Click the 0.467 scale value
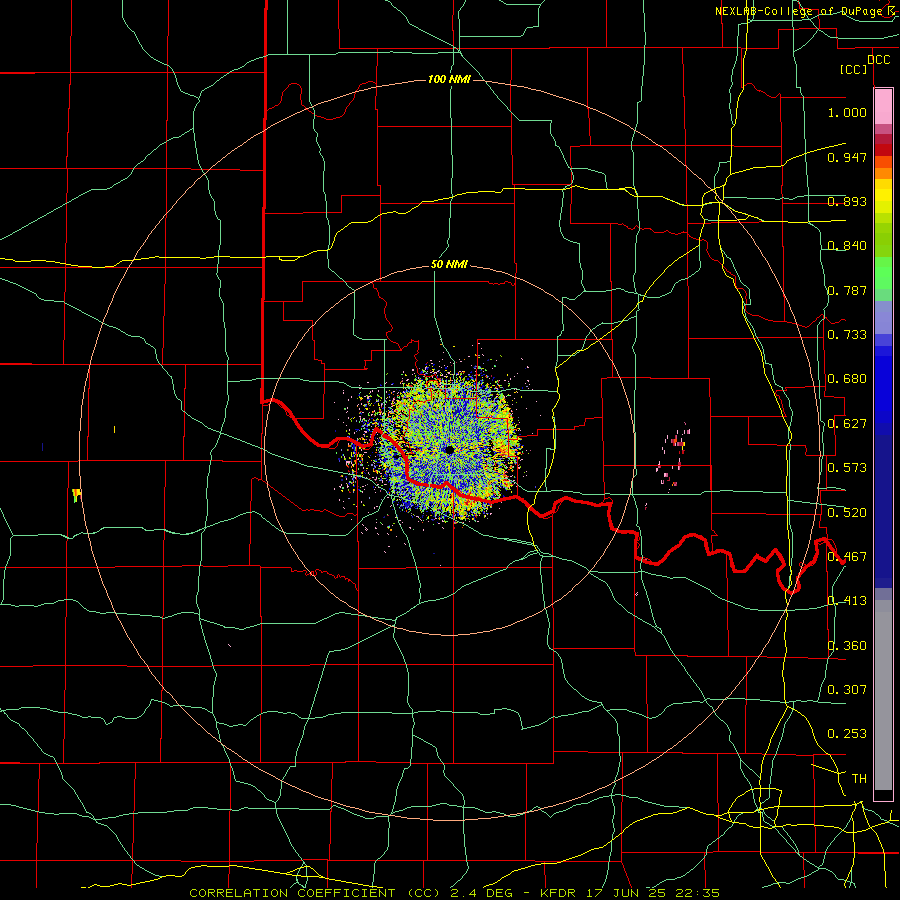900x900 pixels. [x=847, y=557]
